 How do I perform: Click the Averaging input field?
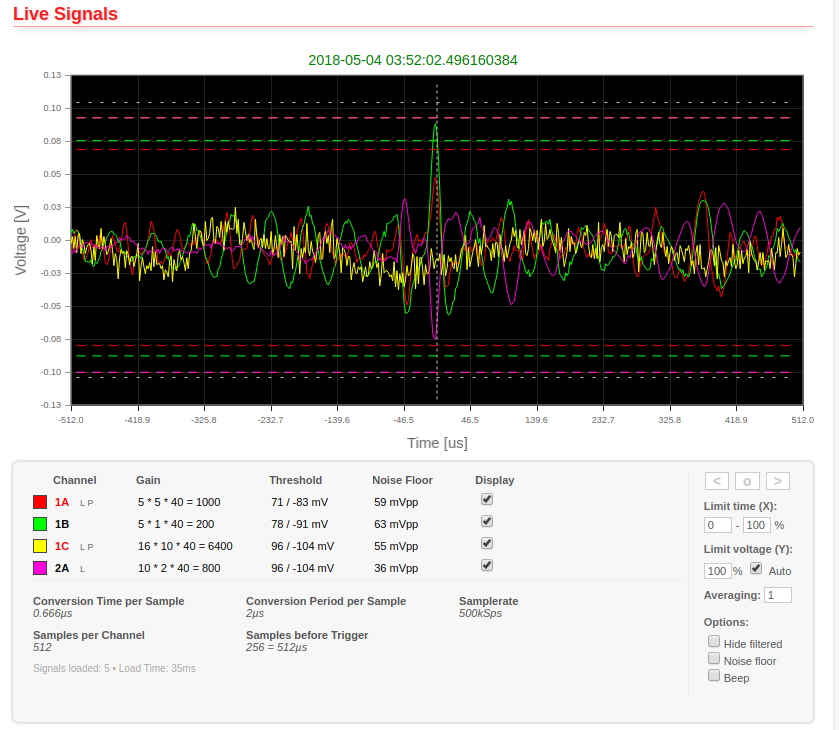[777, 595]
